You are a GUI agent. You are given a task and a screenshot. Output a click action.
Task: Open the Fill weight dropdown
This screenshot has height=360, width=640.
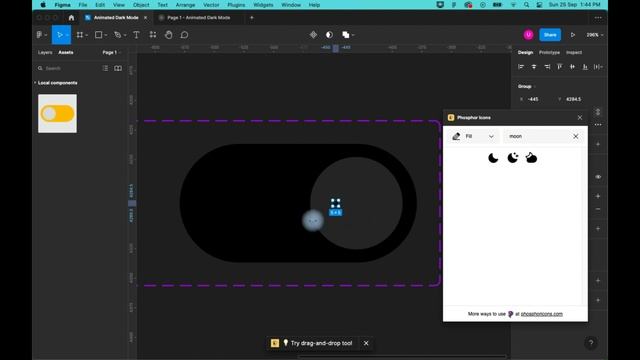tap(473, 136)
